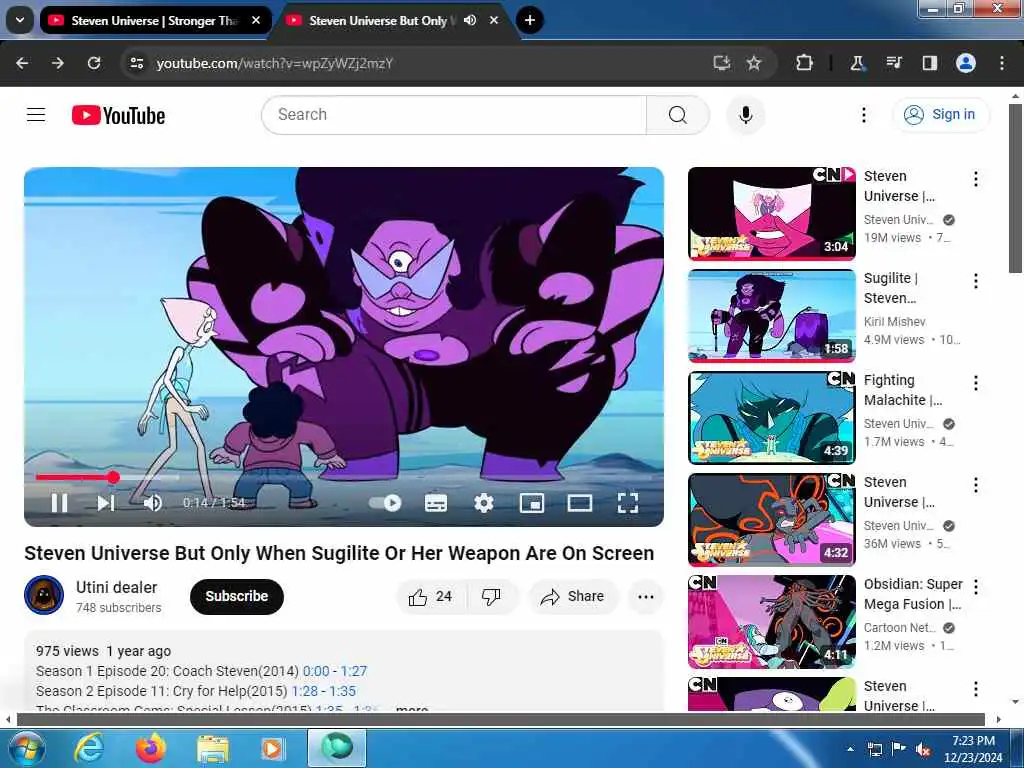Screen dimensions: 1024x768
Task: Launch Firefox from taskbar
Action: coord(151,748)
